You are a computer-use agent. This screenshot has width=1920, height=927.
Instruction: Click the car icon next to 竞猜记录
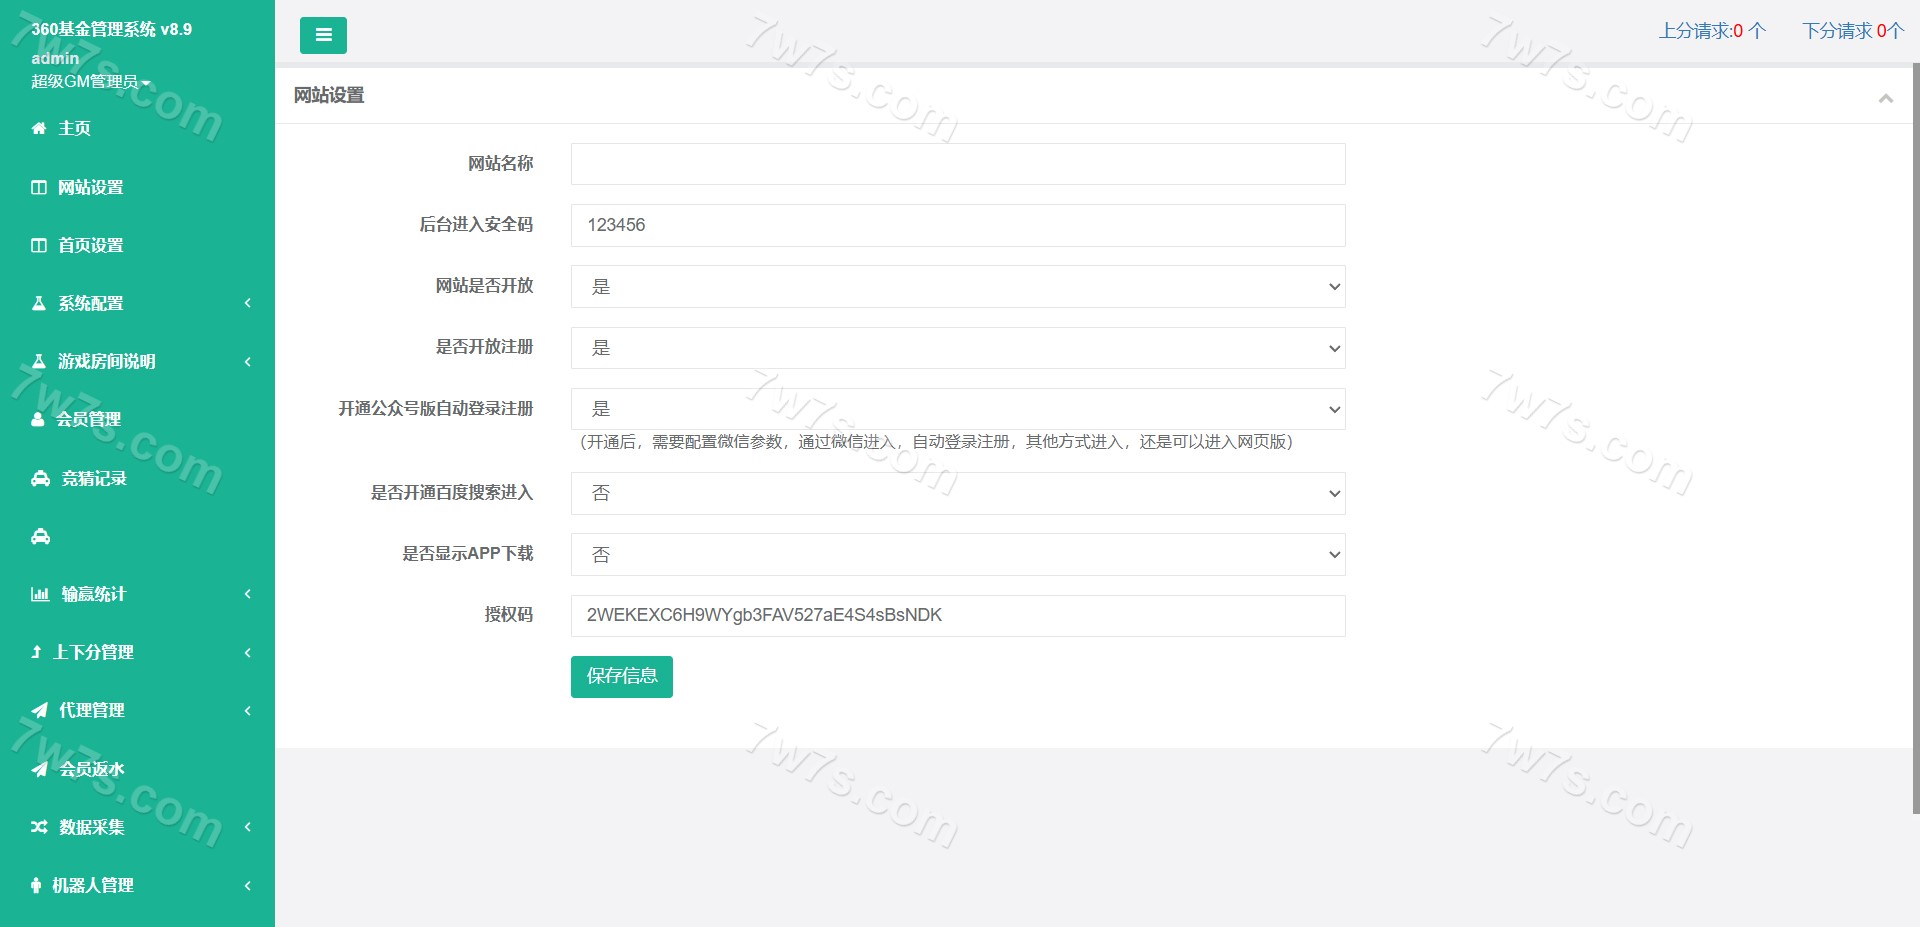(x=40, y=479)
